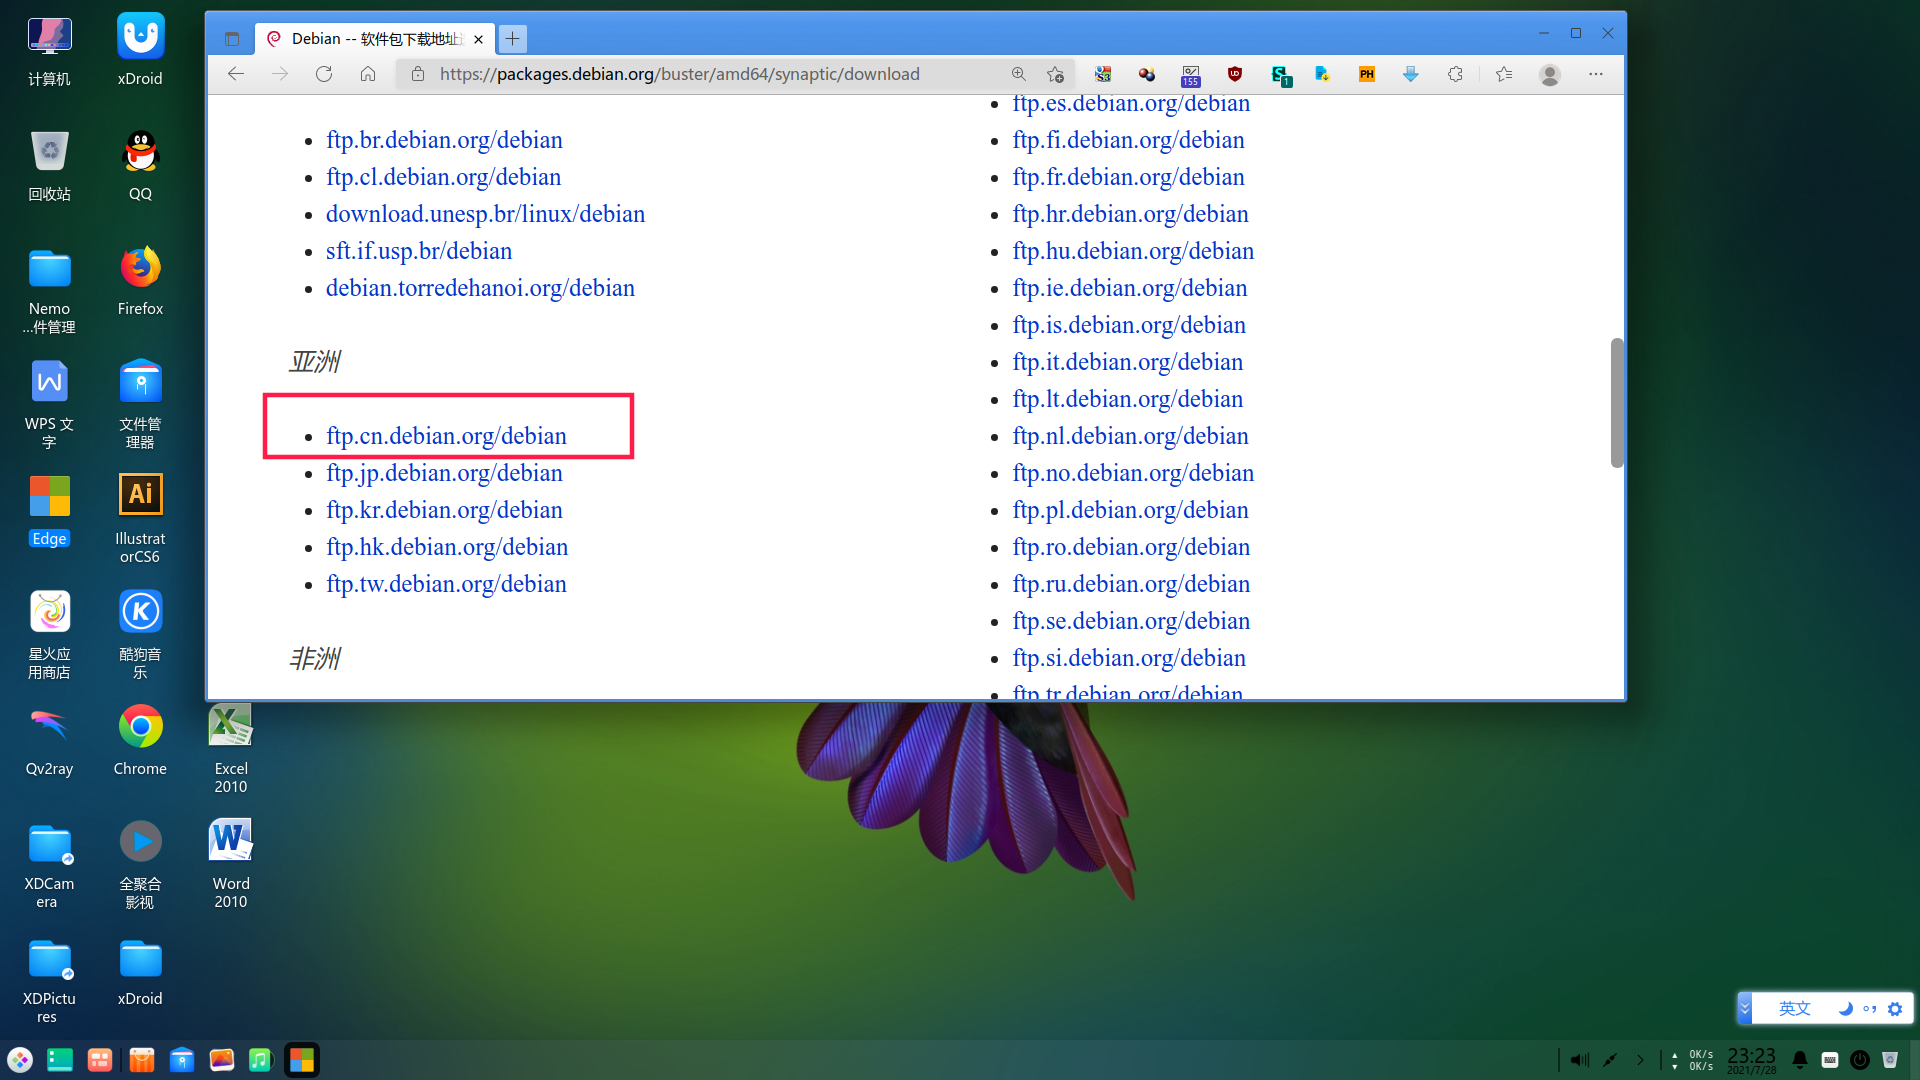
Task: Open the Edge settings and more menu
Action: point(1596,74)
